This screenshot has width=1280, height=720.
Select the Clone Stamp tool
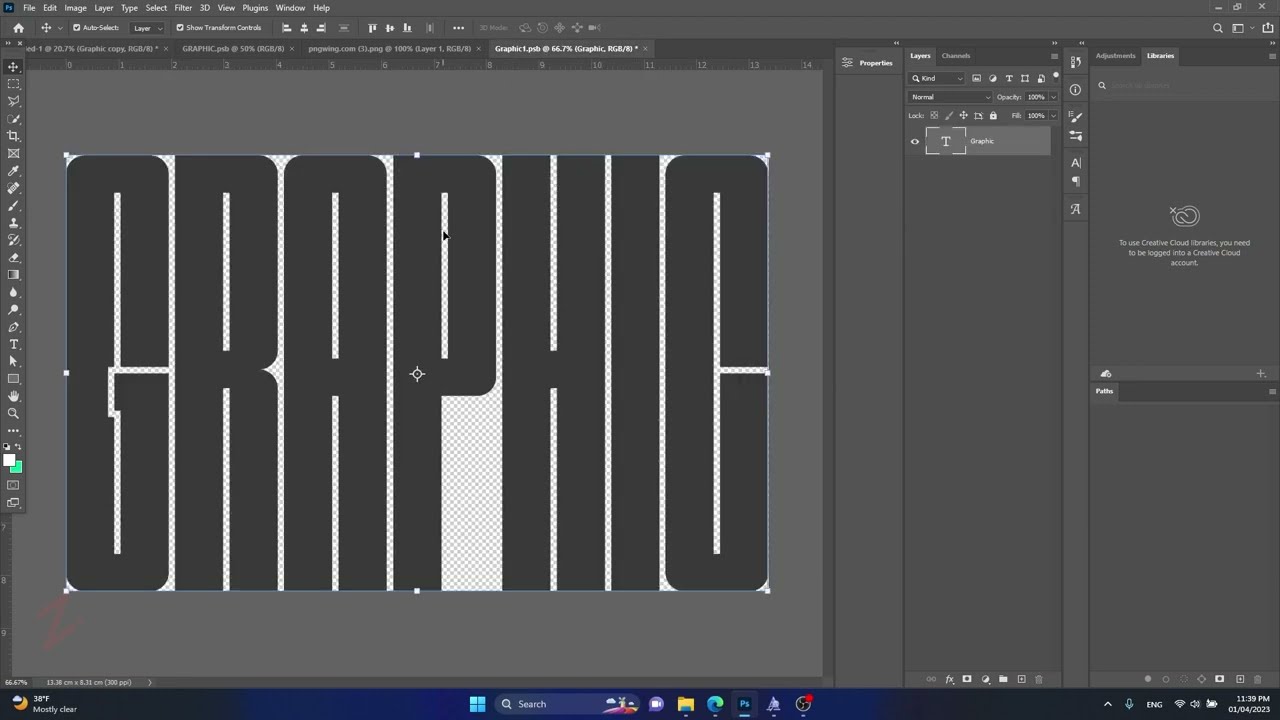coord(14,223)
